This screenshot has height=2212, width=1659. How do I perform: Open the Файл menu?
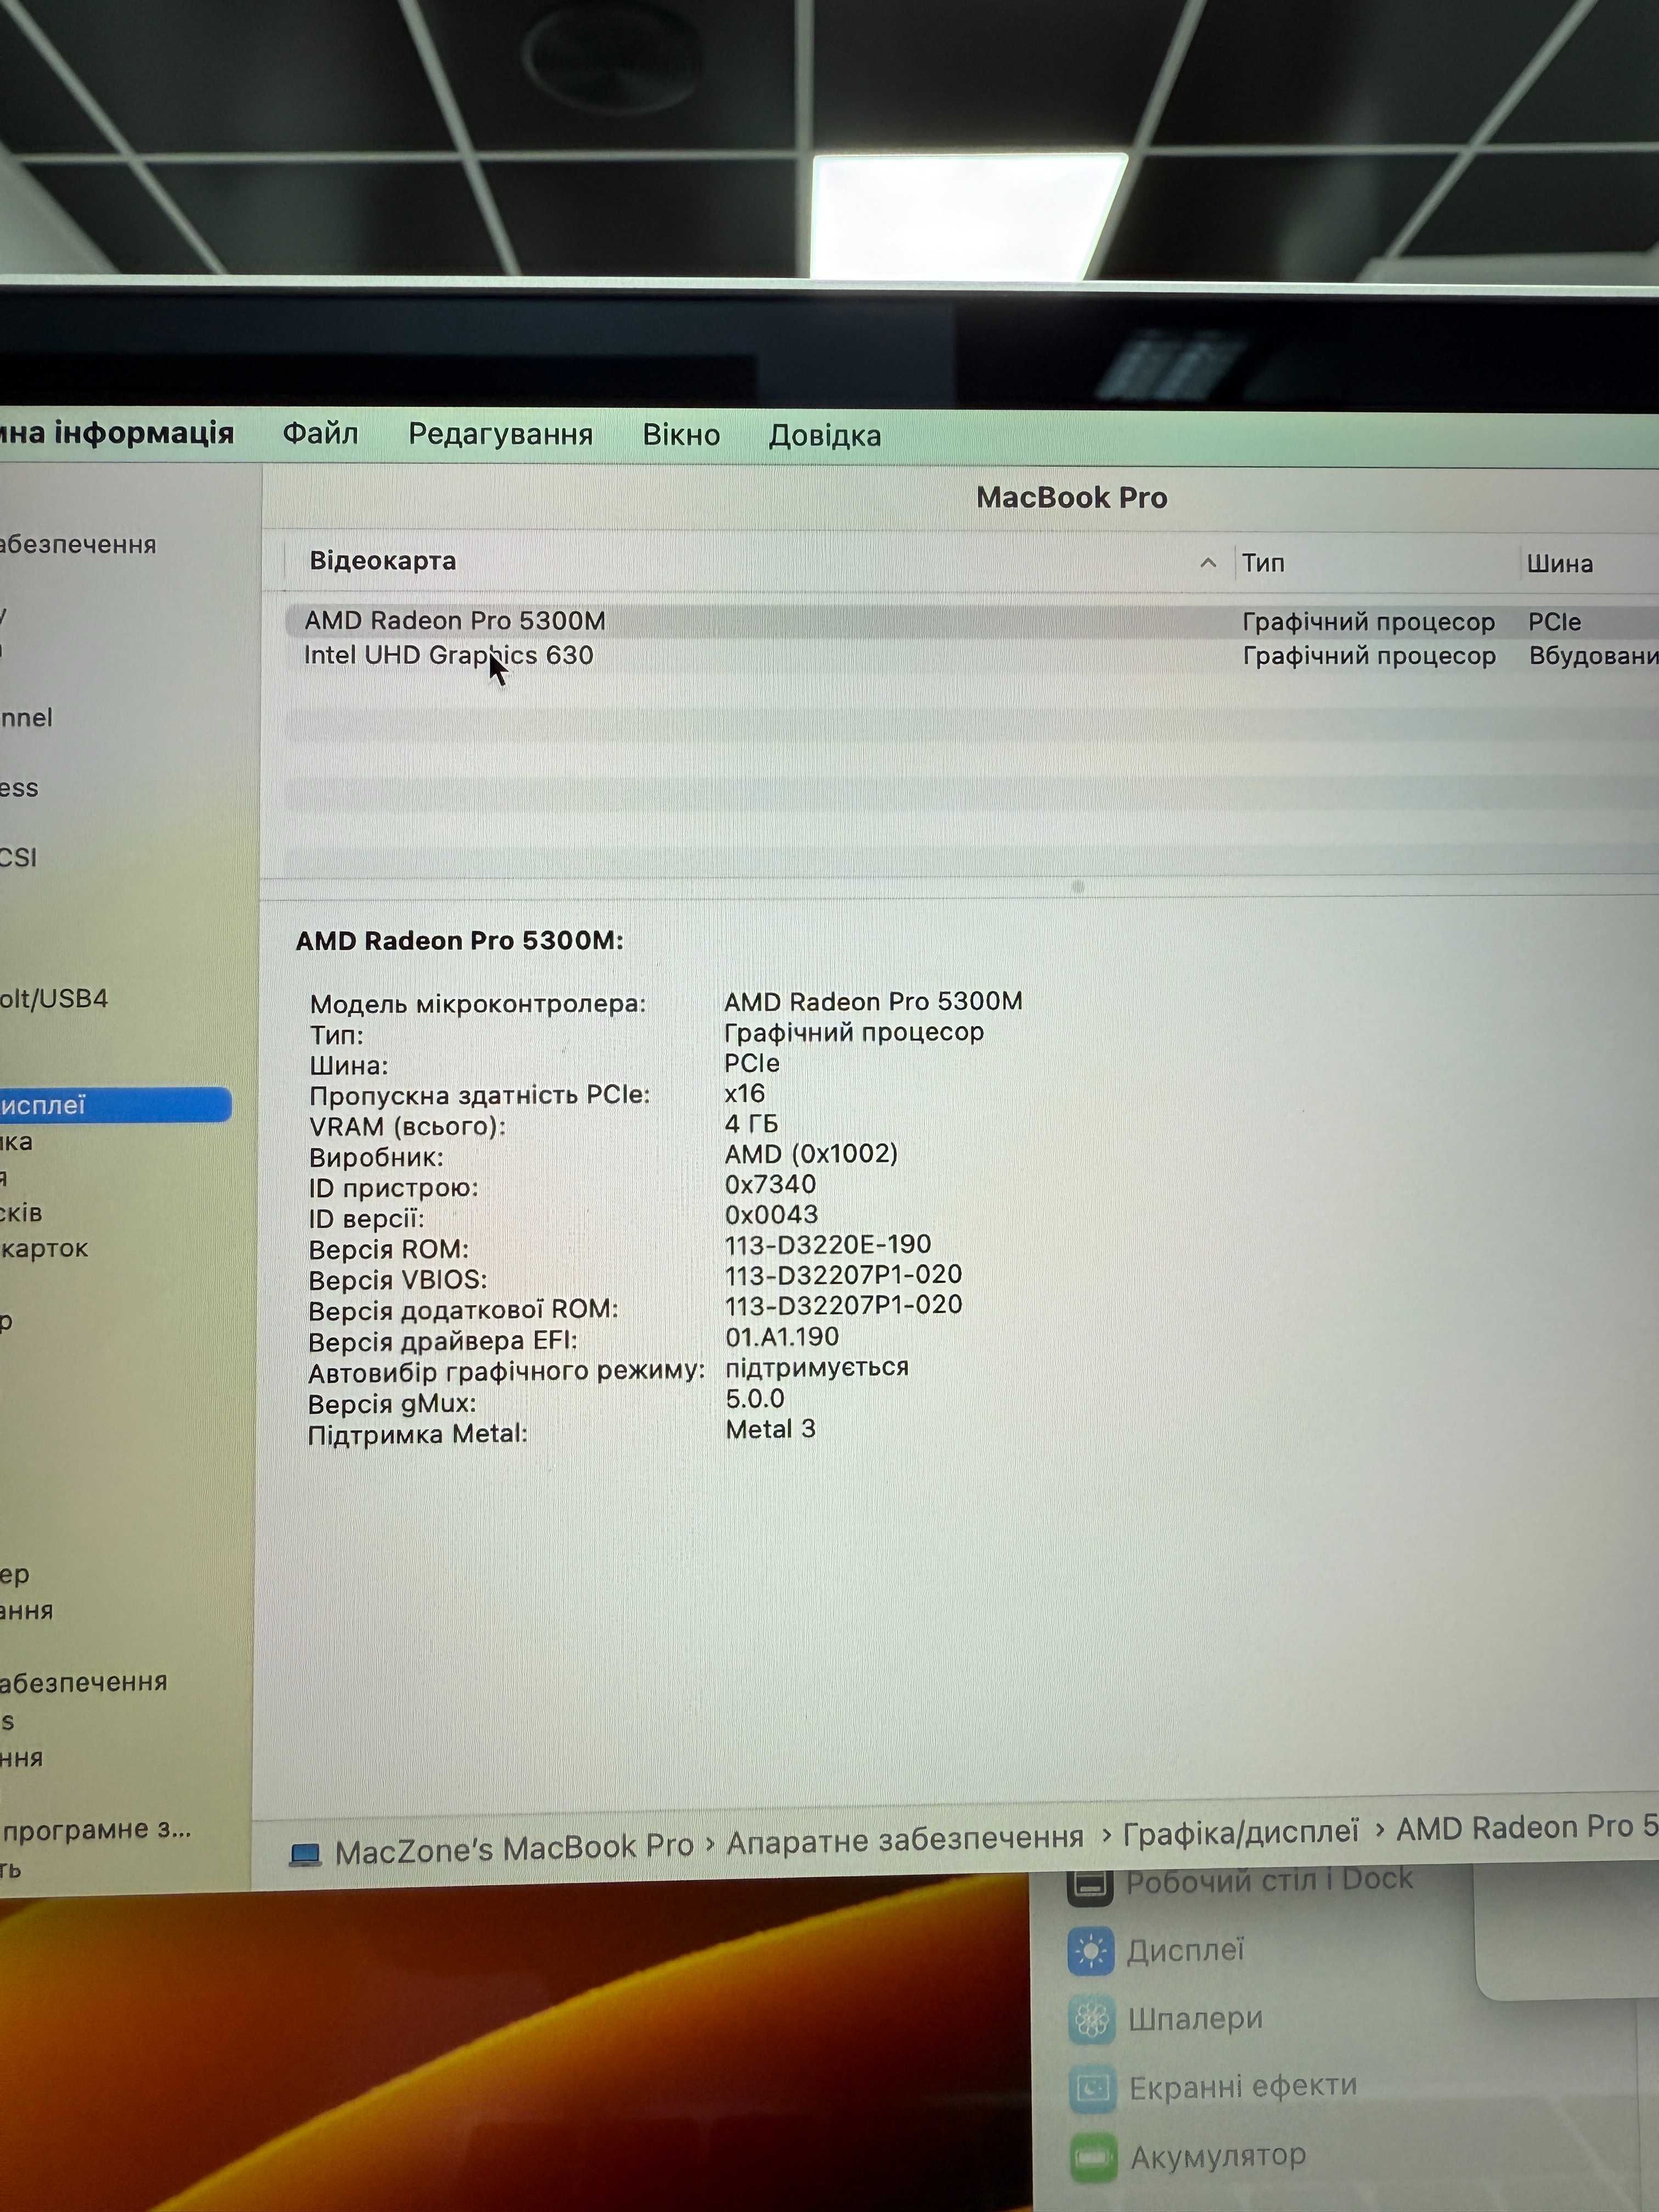click(x=320, y=434)
